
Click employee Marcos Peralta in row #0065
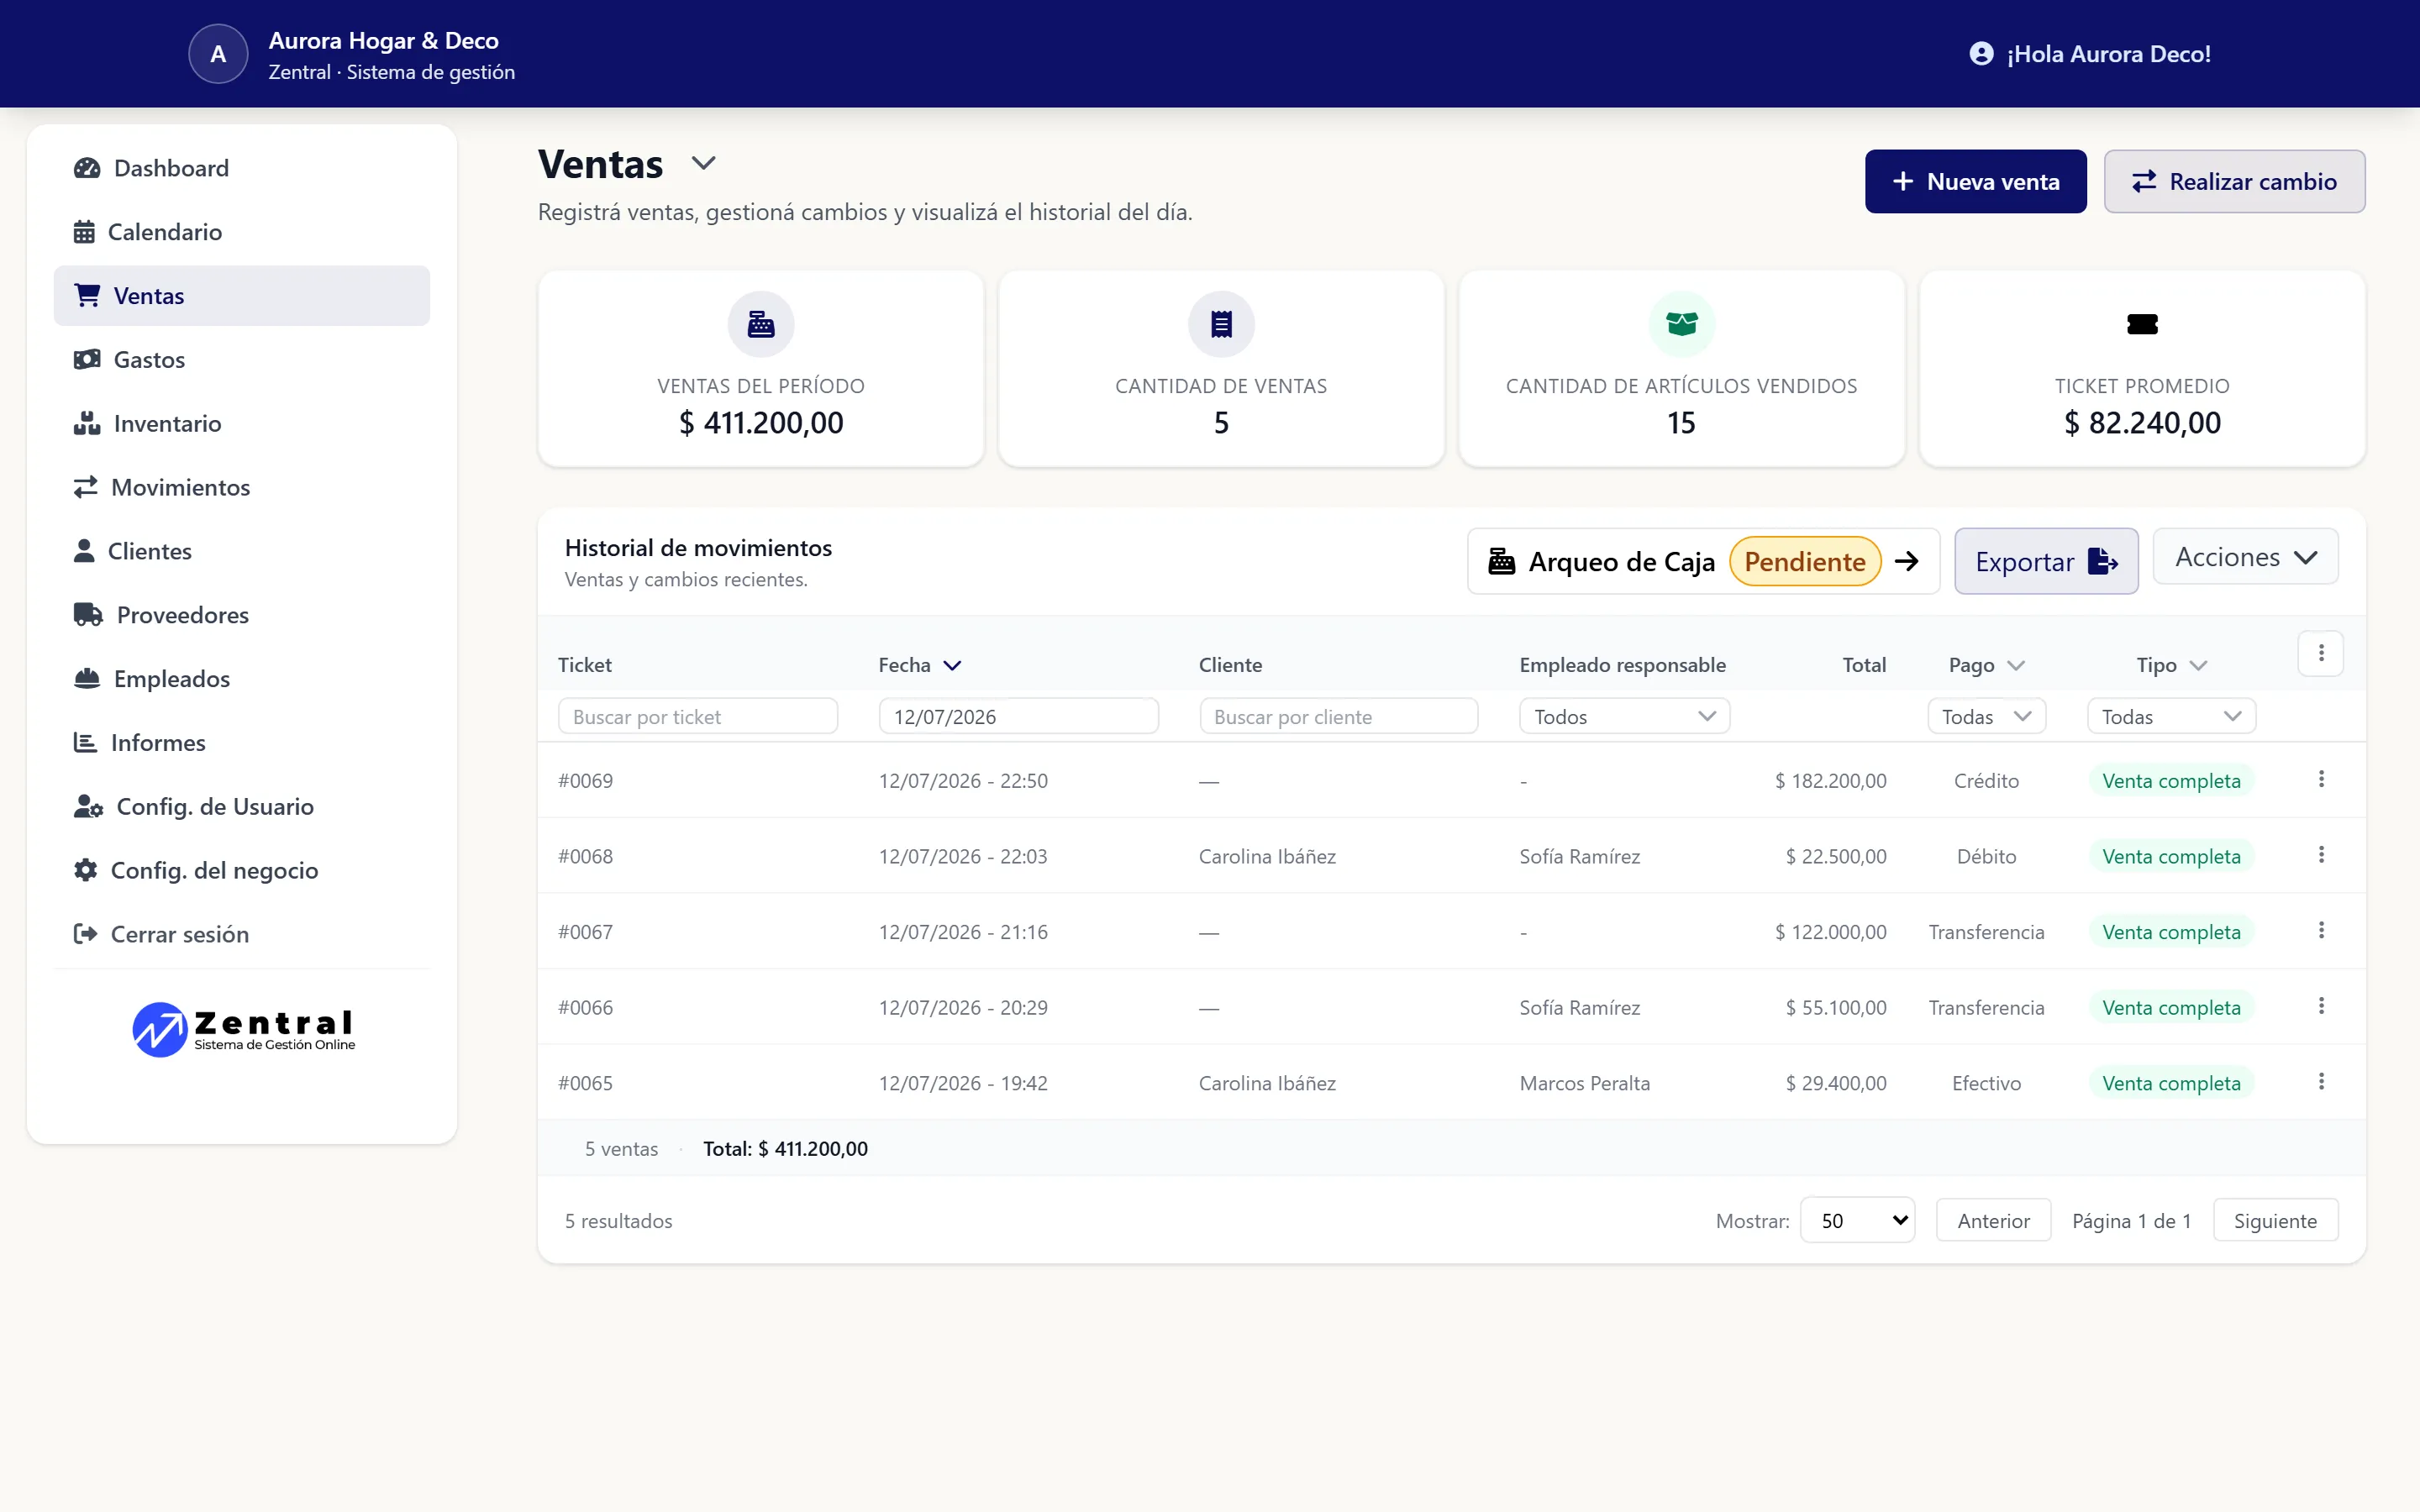[1584, 1083]
